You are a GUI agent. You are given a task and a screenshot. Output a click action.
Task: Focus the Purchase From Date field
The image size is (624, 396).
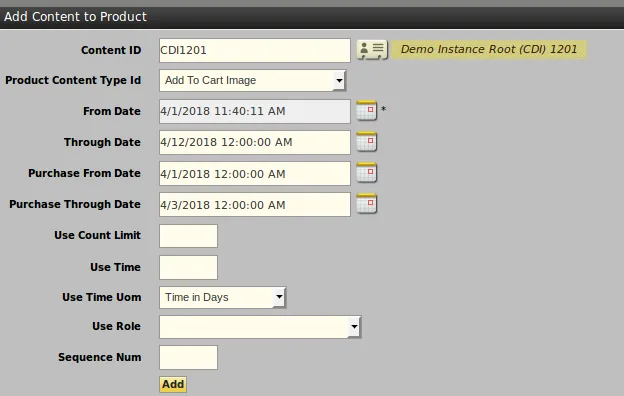(x=255, y=173)
